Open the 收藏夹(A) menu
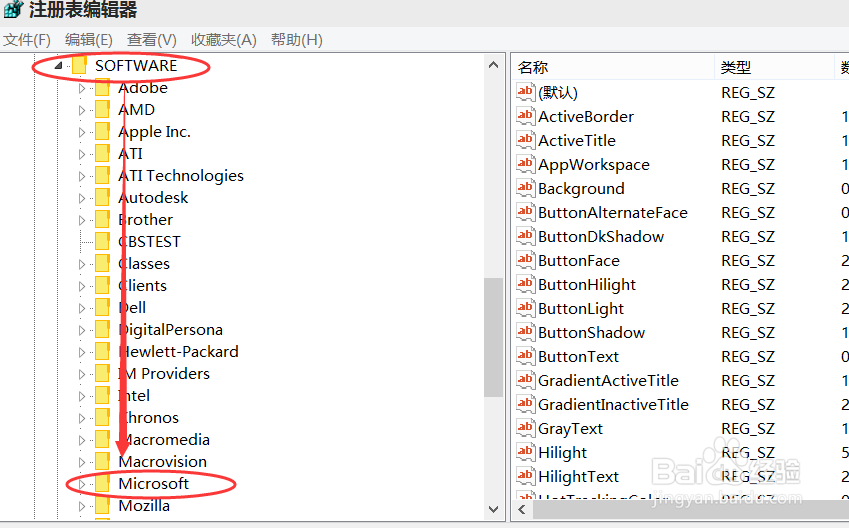849x528 pixels. [x=224, y=40]
